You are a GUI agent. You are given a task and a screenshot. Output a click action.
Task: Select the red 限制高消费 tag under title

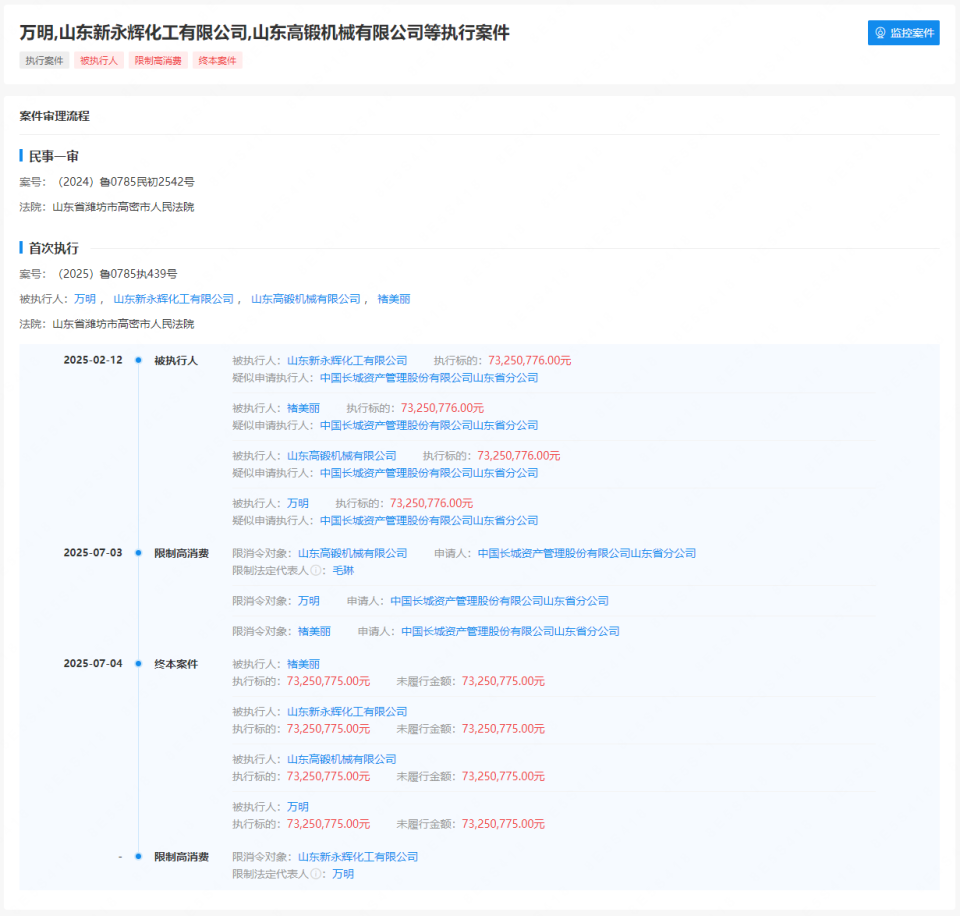click(158, 60)
